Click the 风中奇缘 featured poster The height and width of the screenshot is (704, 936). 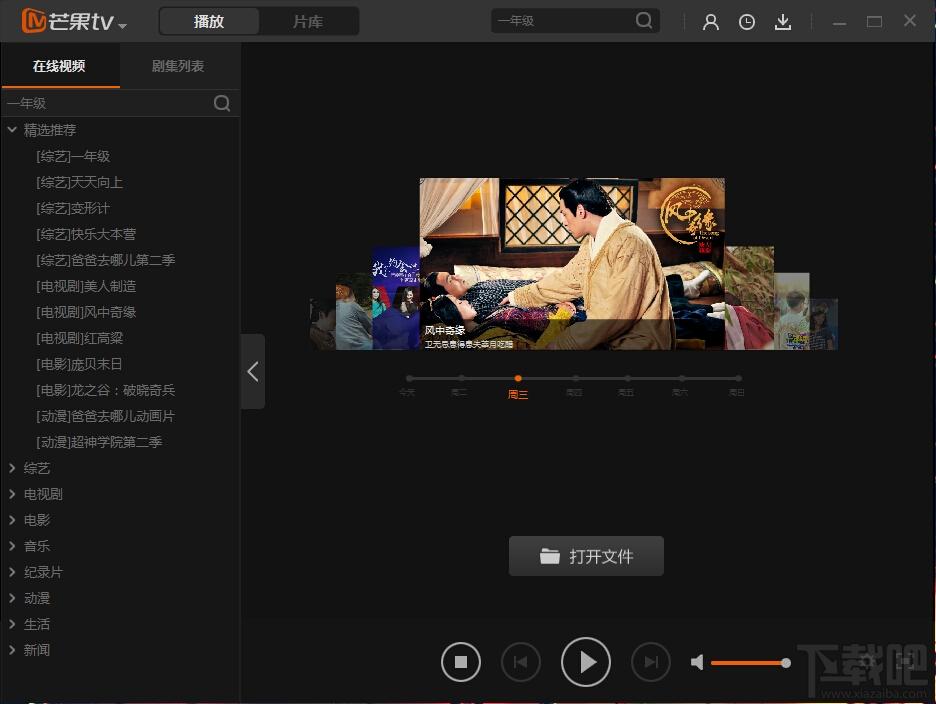pos(572,263)
